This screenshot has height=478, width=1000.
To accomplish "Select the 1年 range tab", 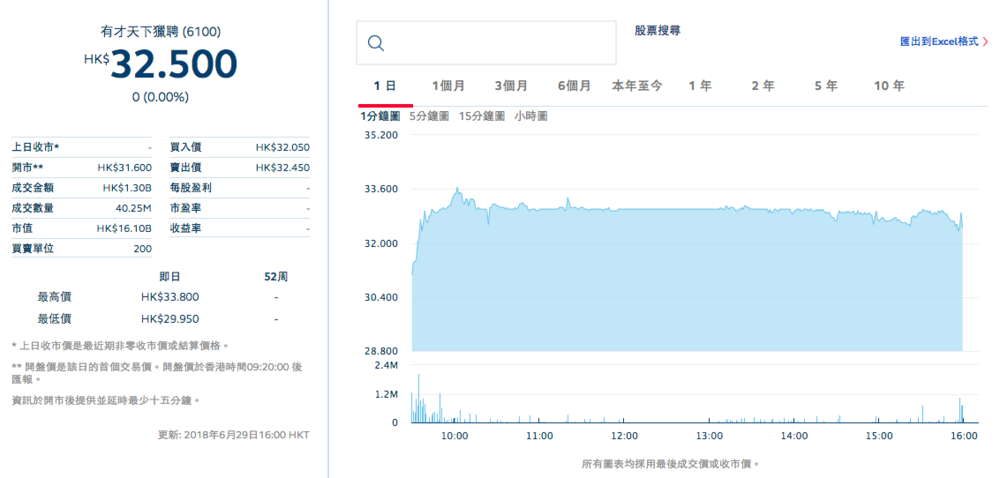I will [x=700, y=86].
